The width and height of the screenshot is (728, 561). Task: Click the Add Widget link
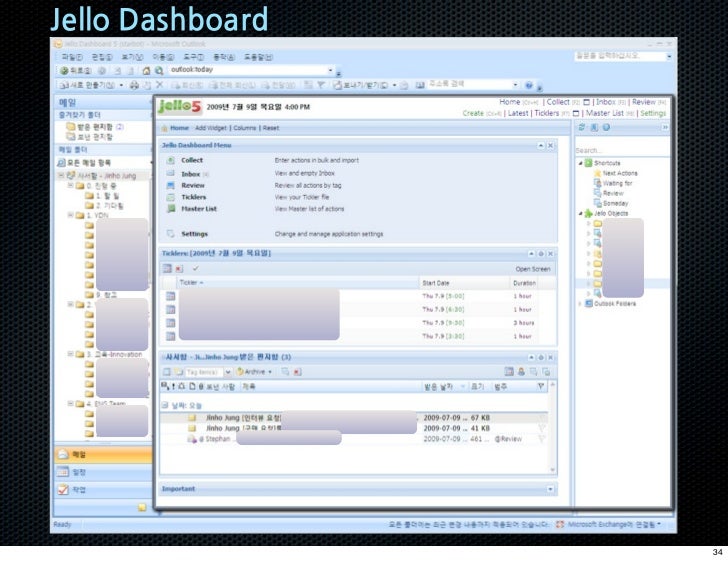[x=210, y=128]
